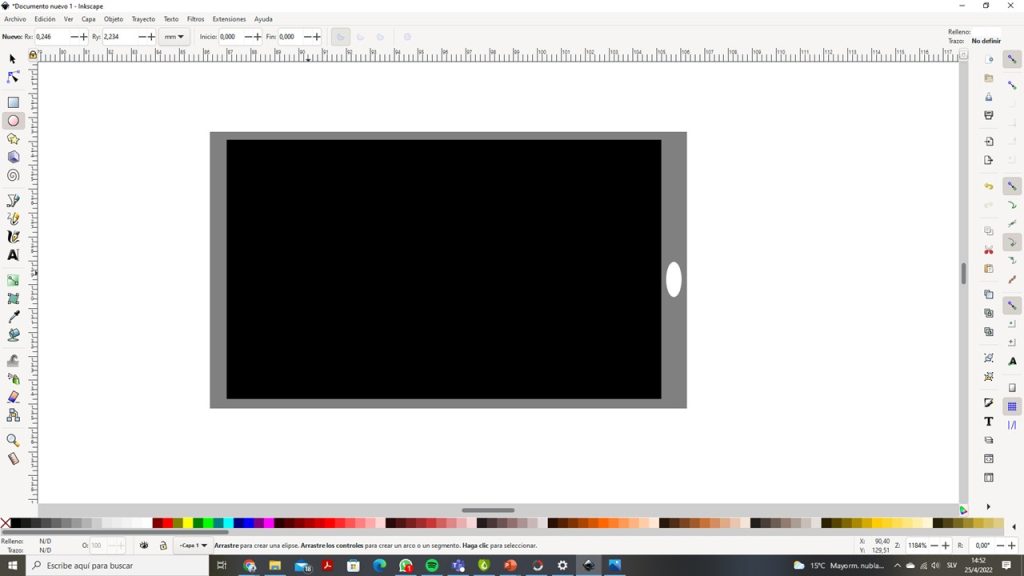Select the Selector arrow tool
This screenshot has width=1024, height=576.
12,59
